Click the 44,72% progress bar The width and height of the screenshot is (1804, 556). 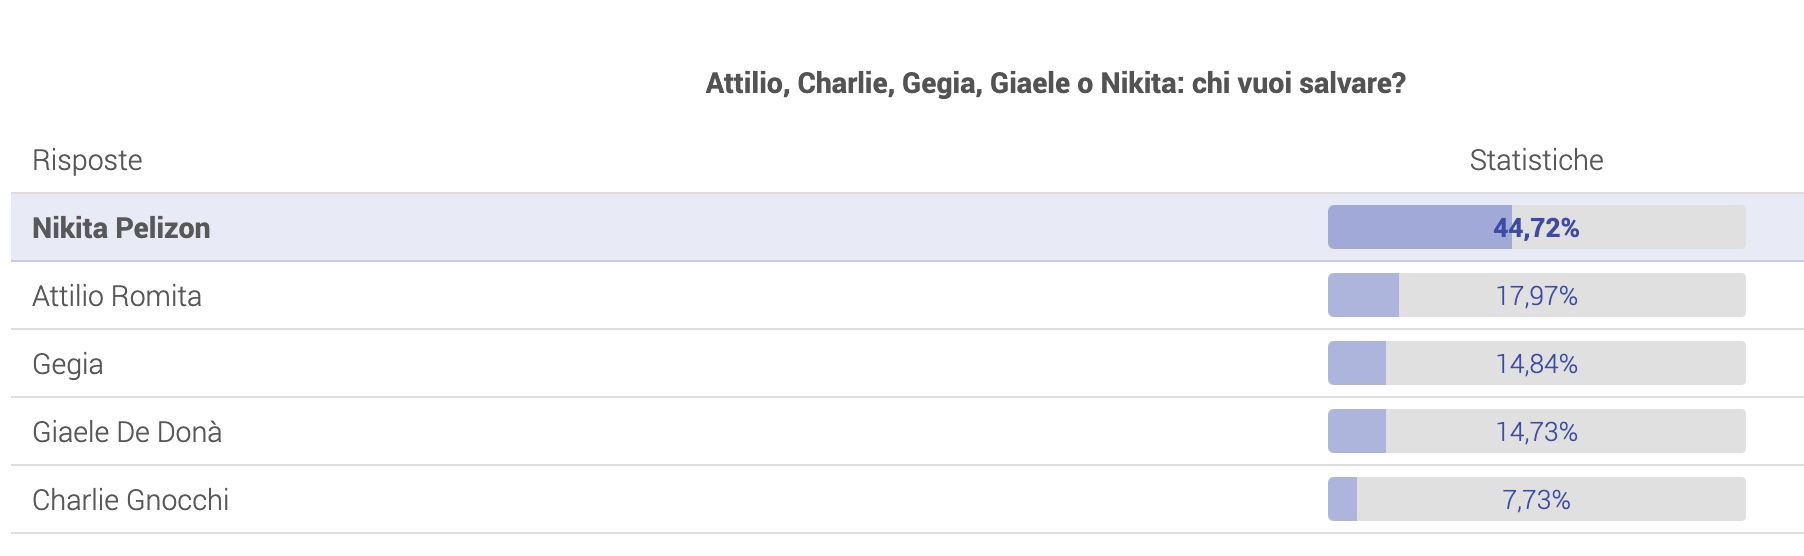[x=1536, y=227]
